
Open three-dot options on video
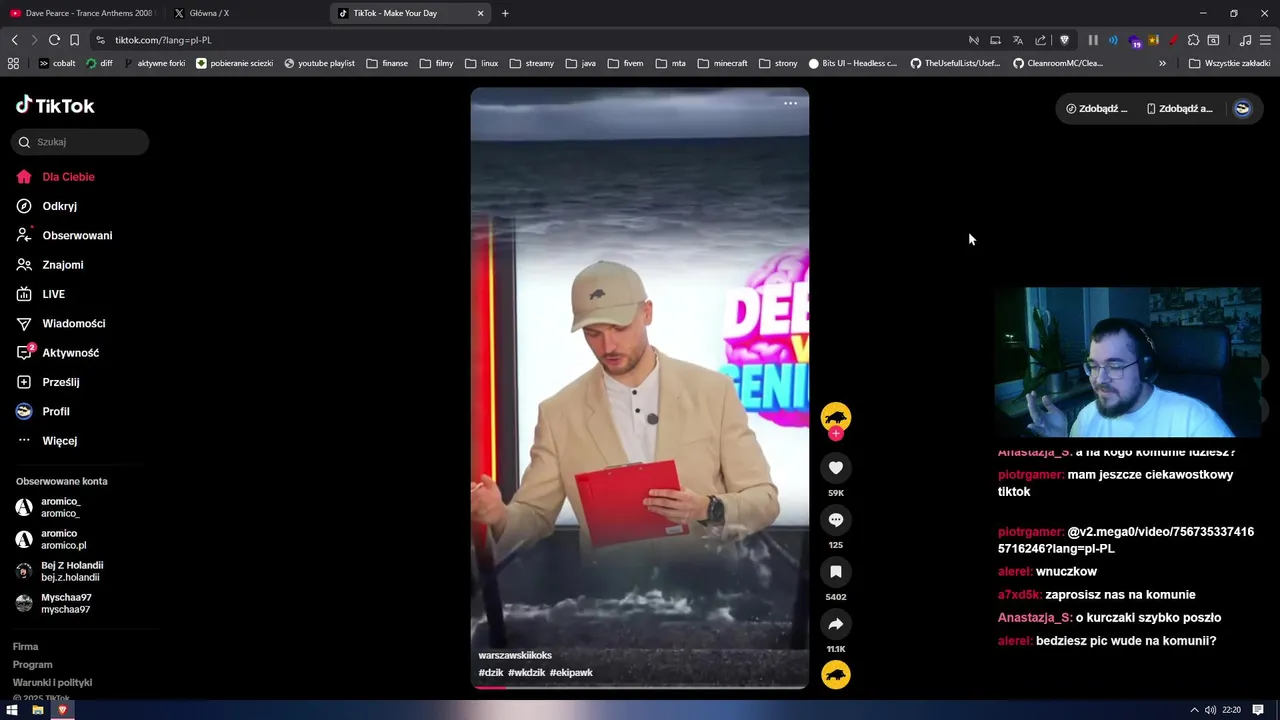pyautogui.click(x=790, y=103)
